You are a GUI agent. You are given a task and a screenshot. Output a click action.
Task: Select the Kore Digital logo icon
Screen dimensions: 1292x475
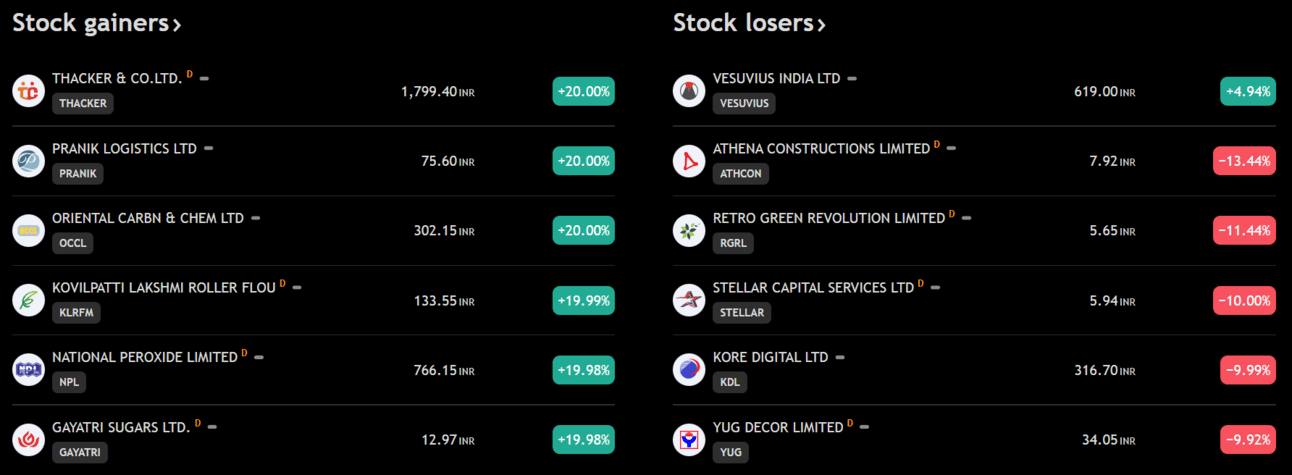pyautogui.click(x=689, y=370)
